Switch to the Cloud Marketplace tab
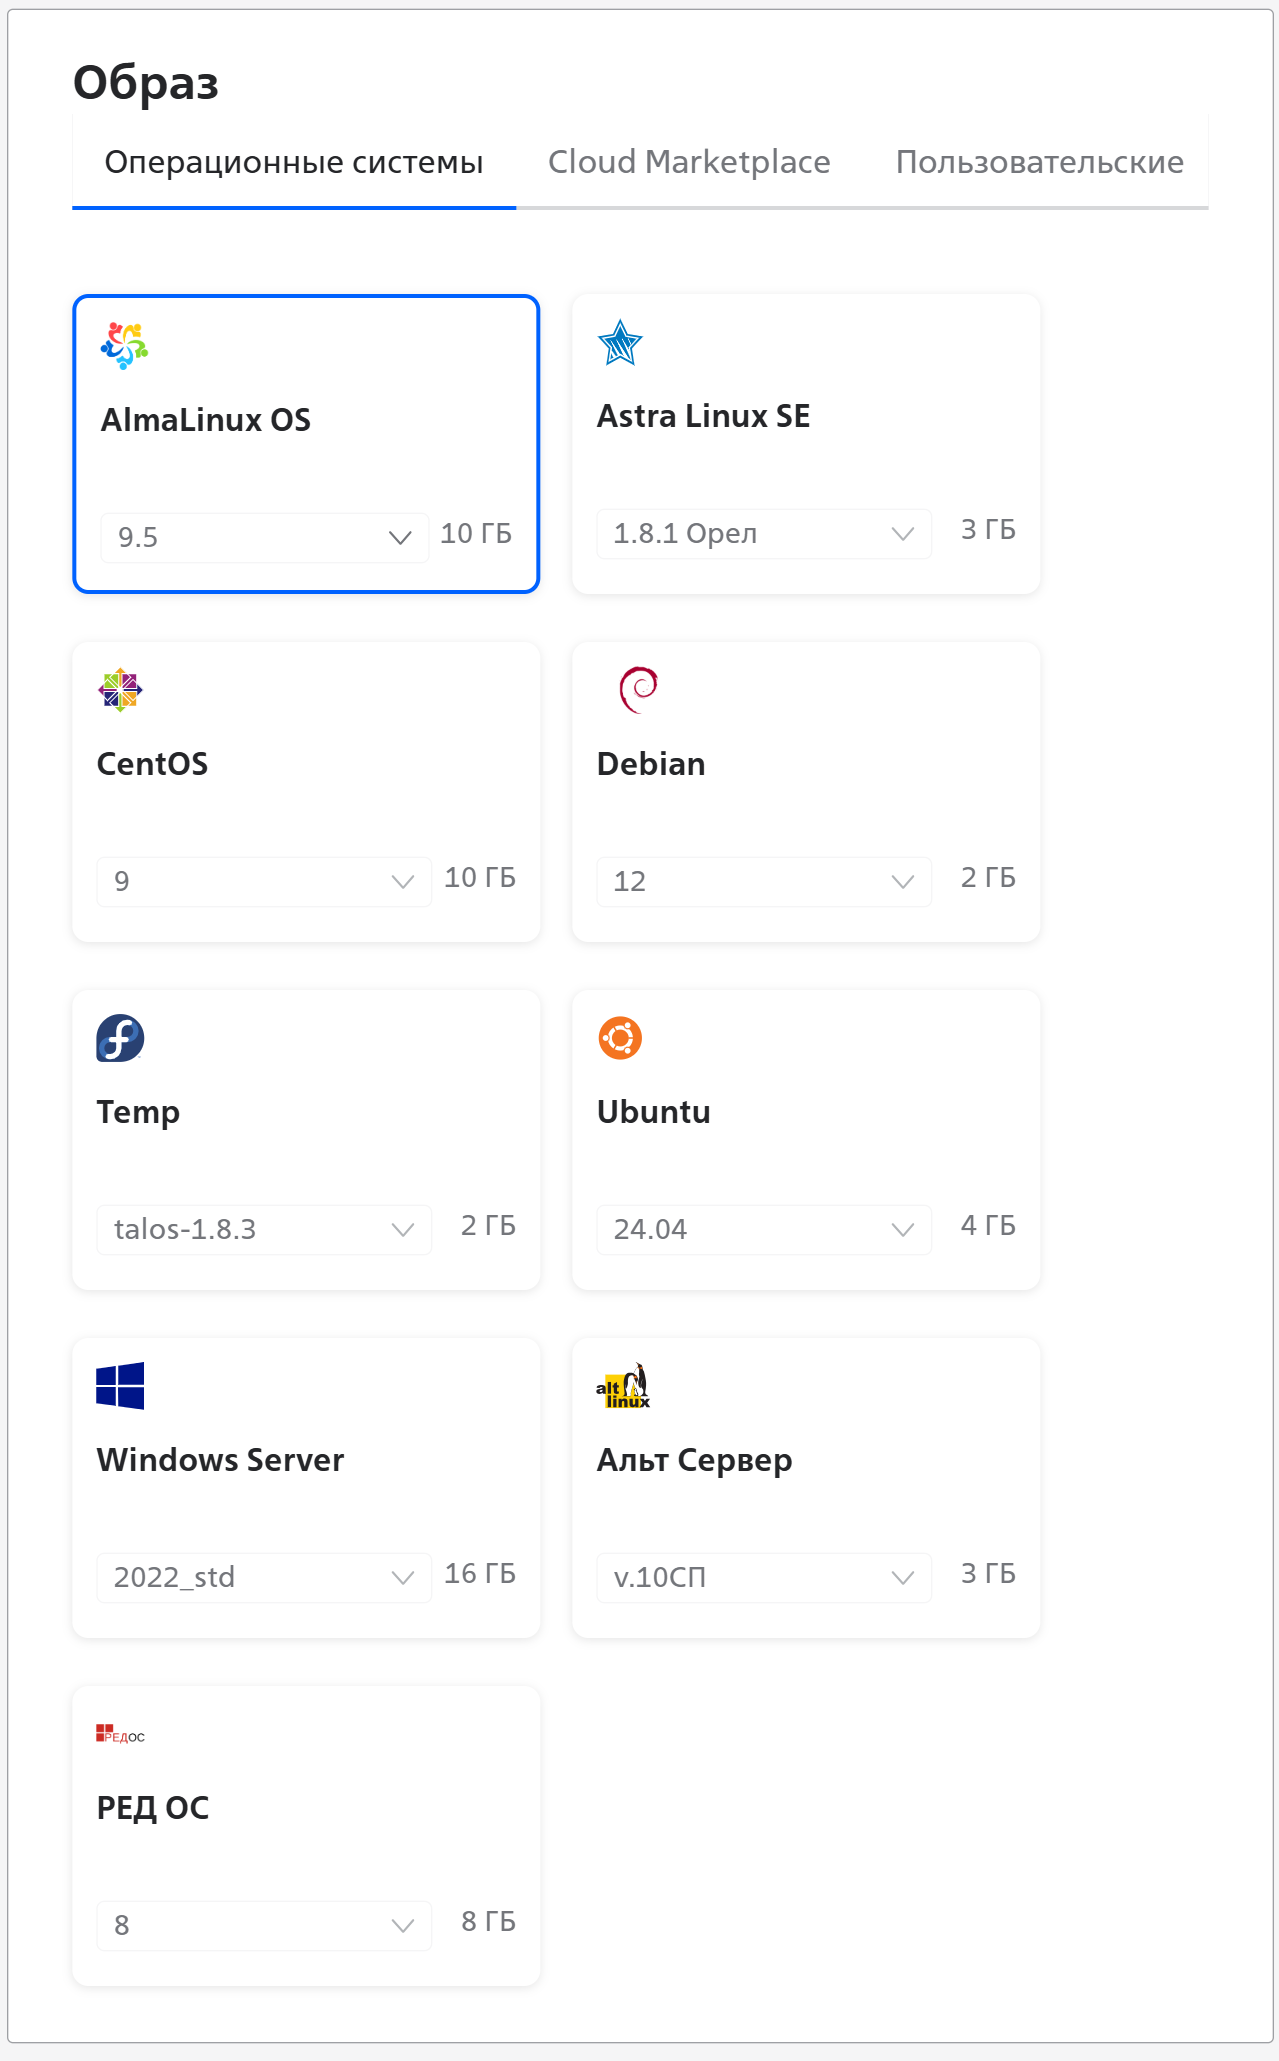The image size is (1279, 2061). point(689,162)
